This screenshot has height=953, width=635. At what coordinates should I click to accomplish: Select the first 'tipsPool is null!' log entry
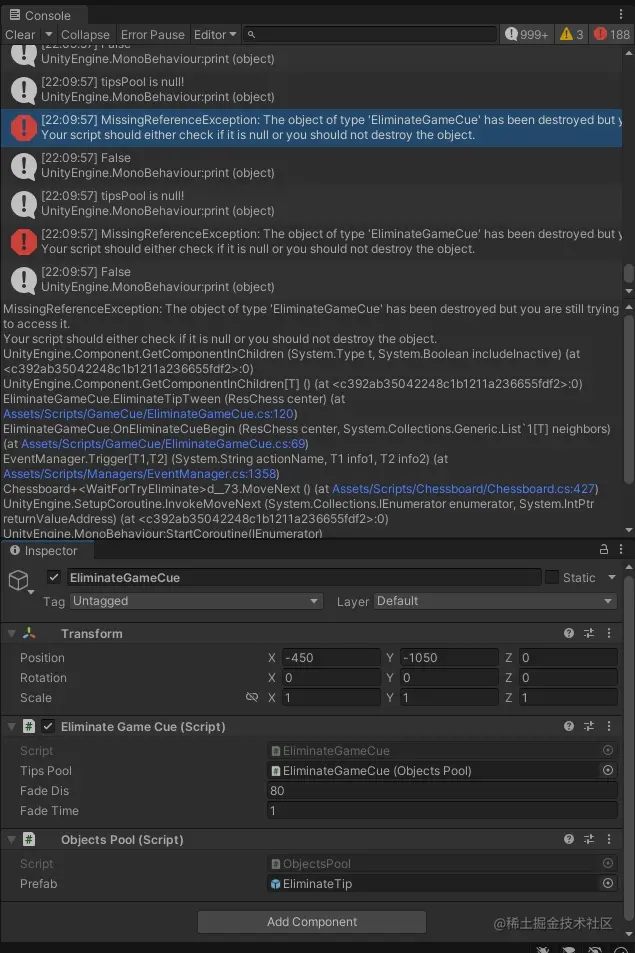311,89
